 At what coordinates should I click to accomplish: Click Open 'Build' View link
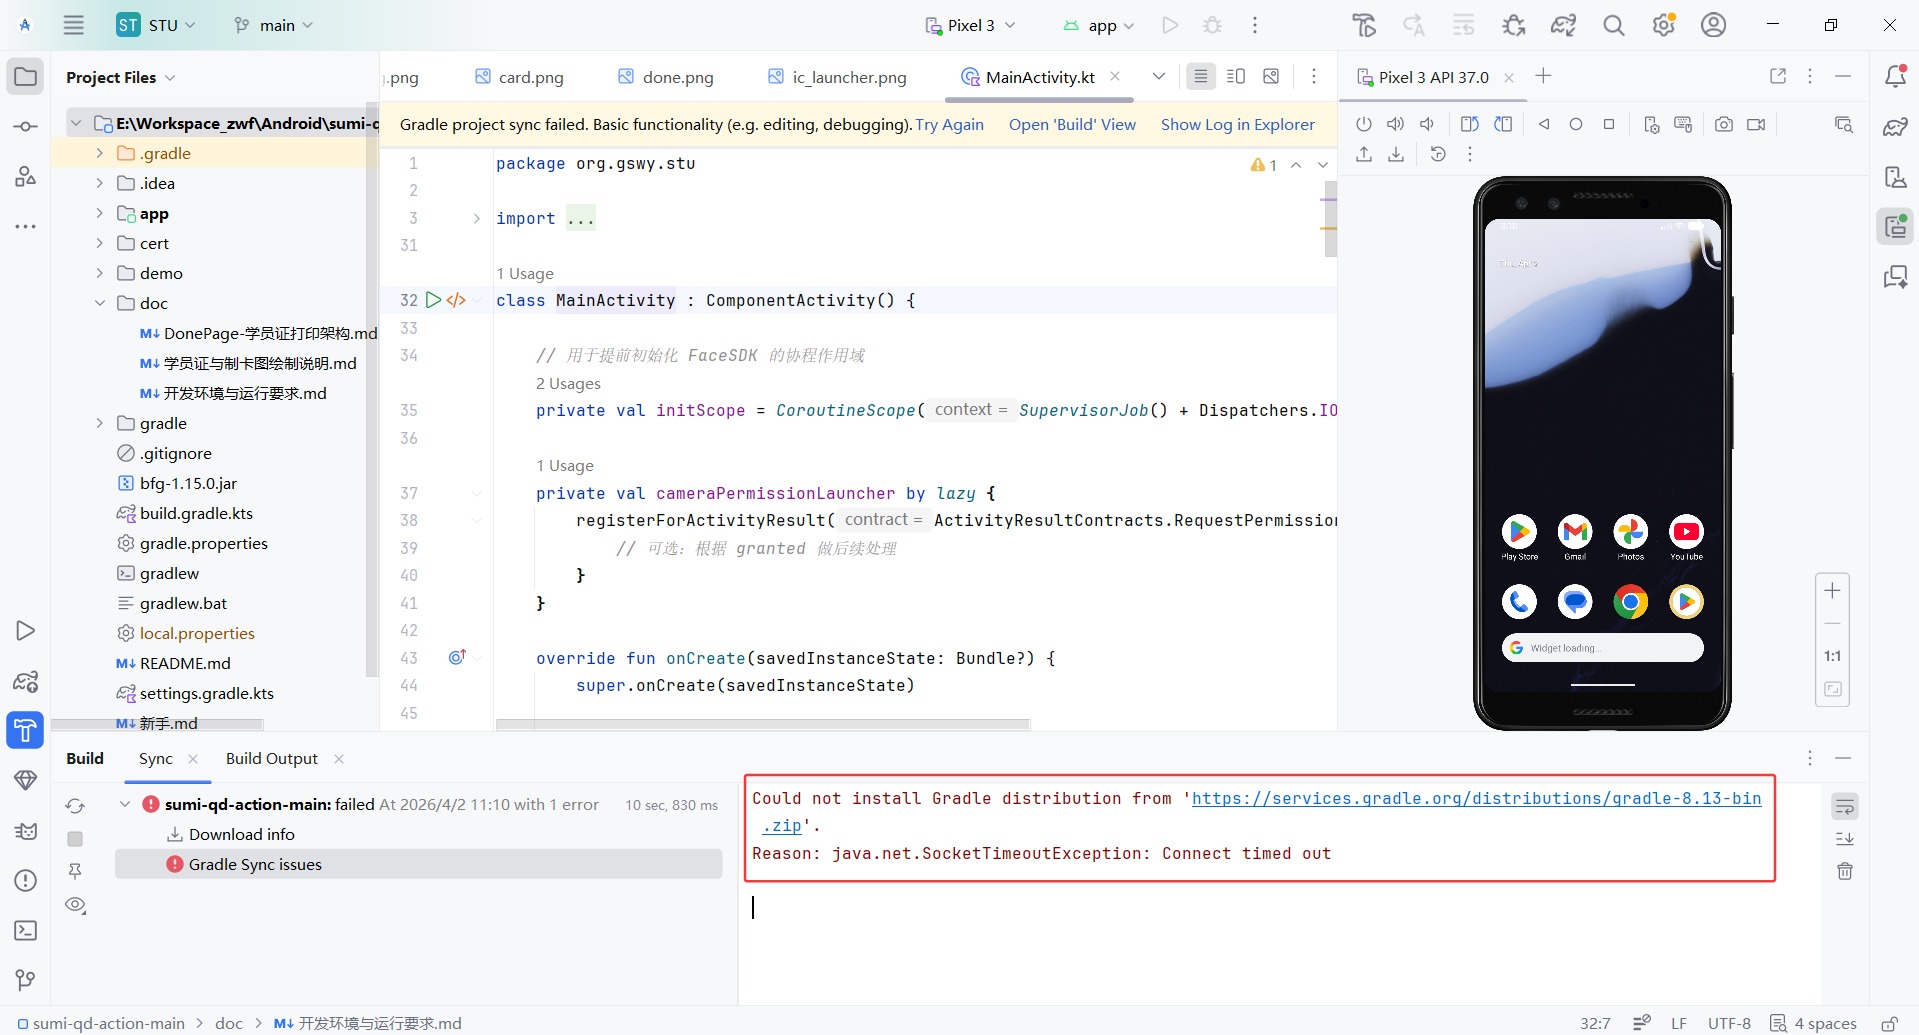(1072, 125)
